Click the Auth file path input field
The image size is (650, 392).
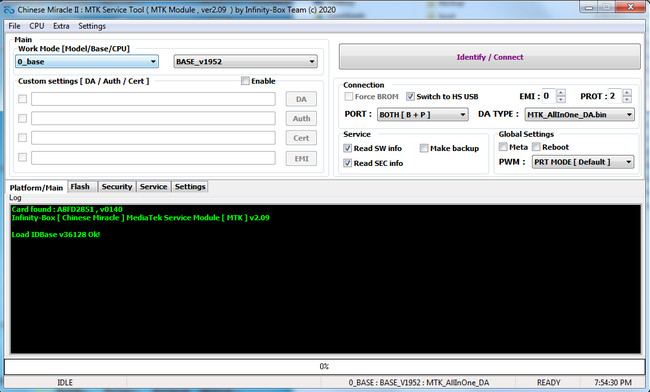[x=153, y=119]
